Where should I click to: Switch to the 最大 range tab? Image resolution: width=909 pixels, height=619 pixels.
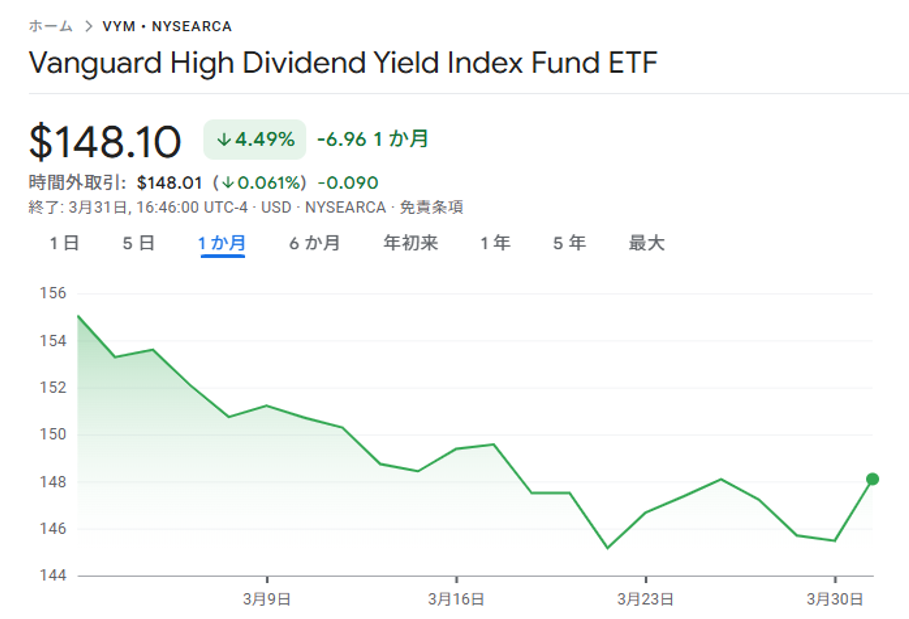[x=646, y=243]
